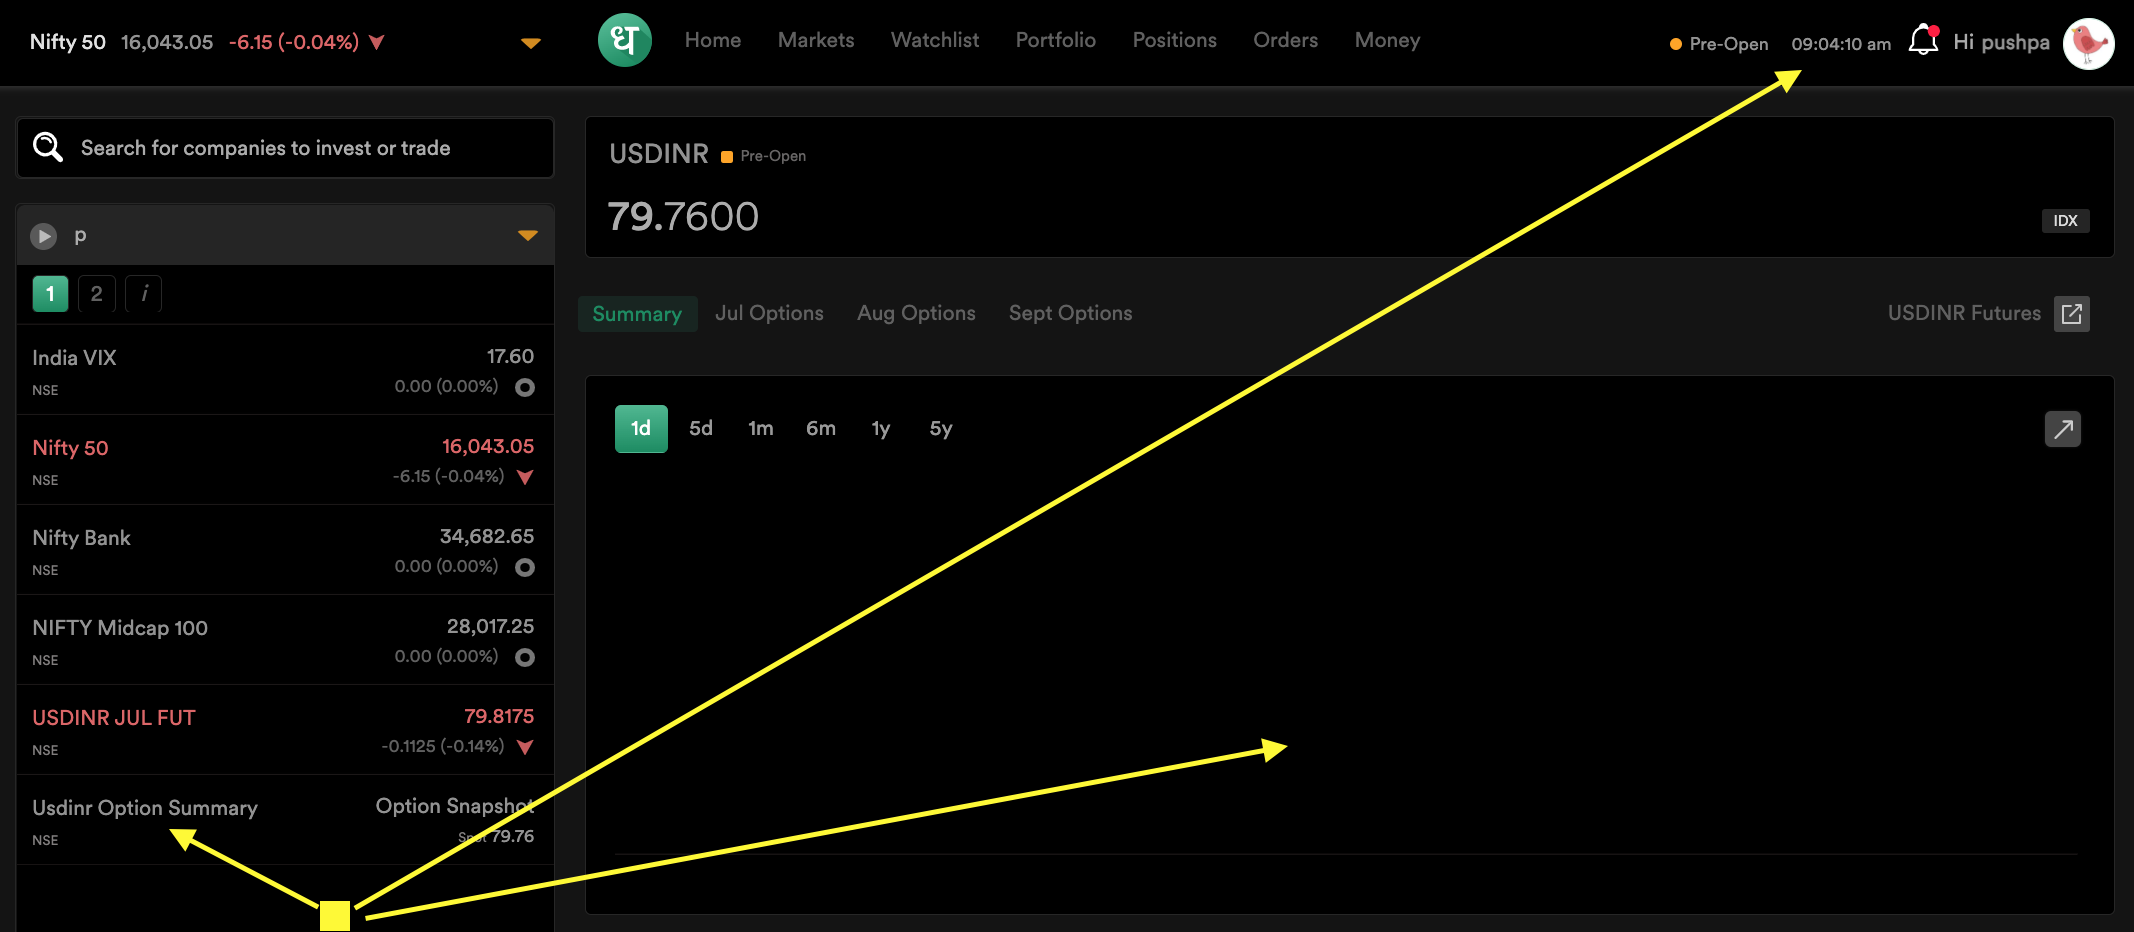Click the IDX badge
2134x932 pixels.
[2064, 221]
